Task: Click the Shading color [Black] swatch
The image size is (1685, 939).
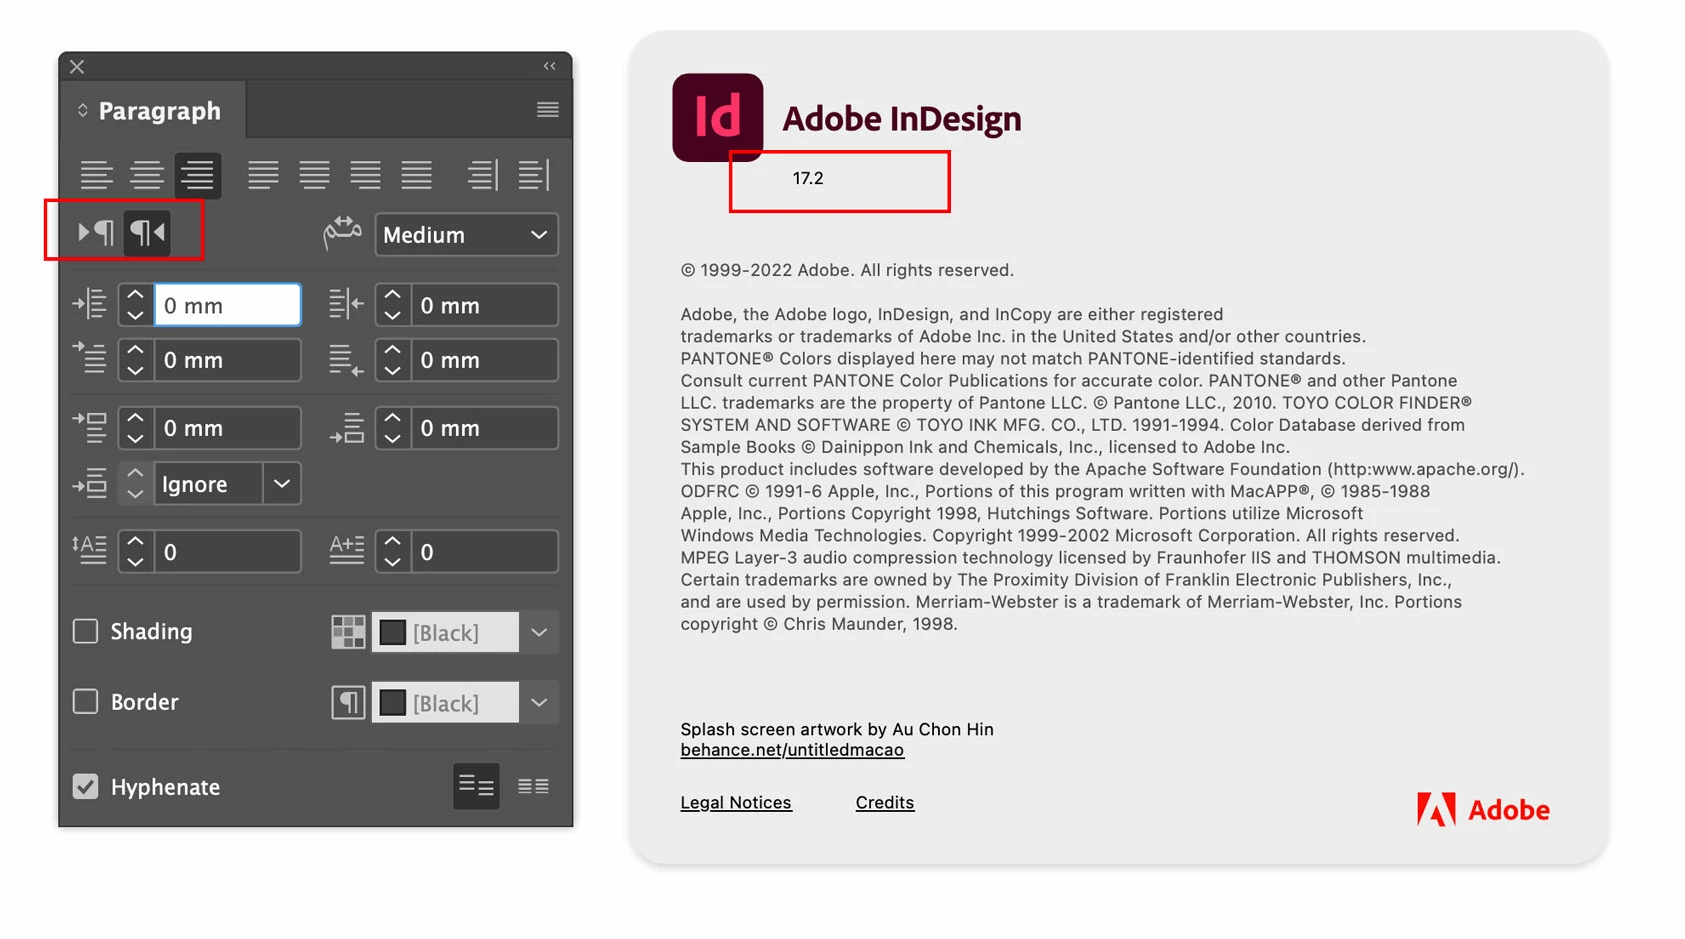Action: coord(445,632)
